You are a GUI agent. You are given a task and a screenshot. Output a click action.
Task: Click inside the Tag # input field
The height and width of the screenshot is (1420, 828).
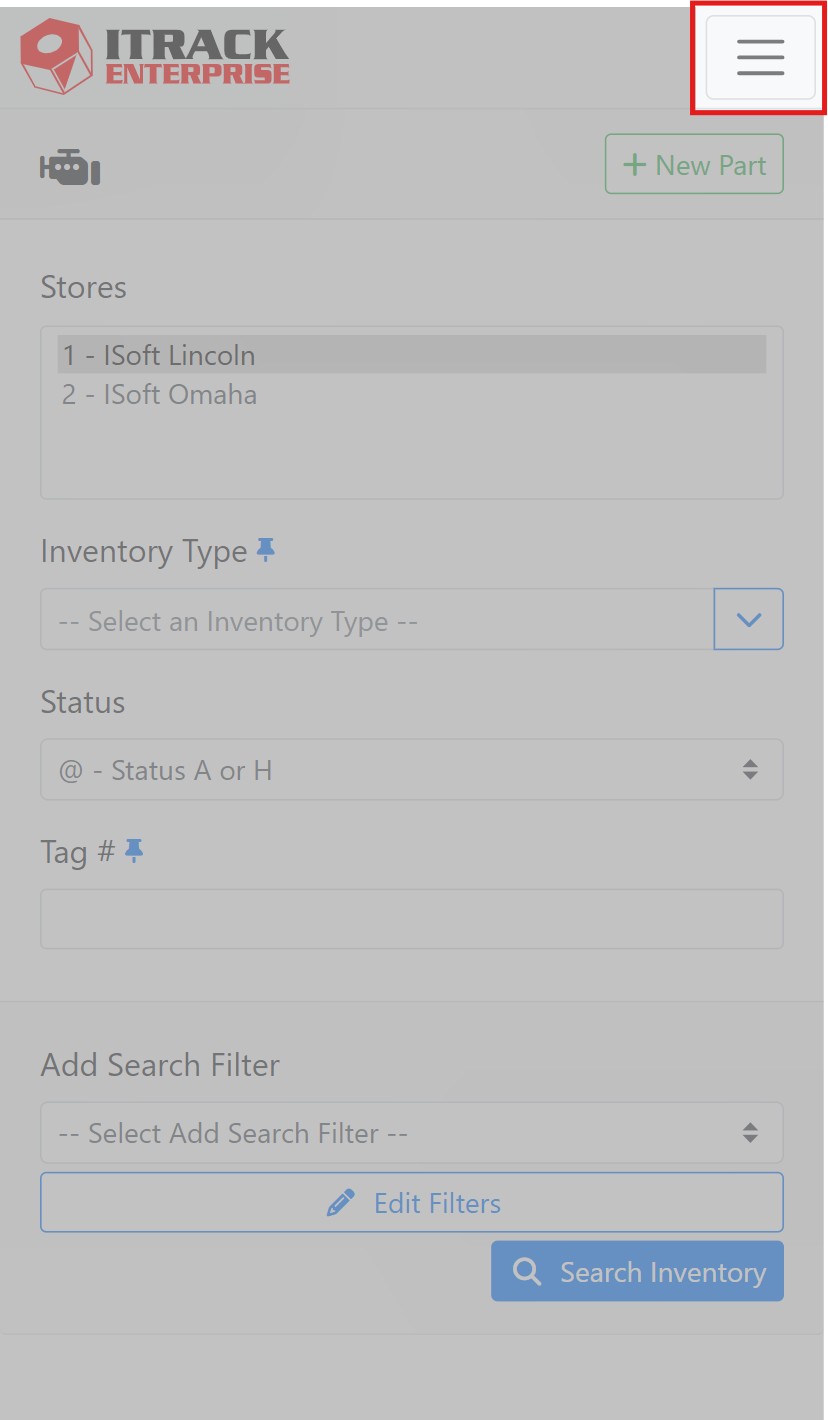(411, 918)
